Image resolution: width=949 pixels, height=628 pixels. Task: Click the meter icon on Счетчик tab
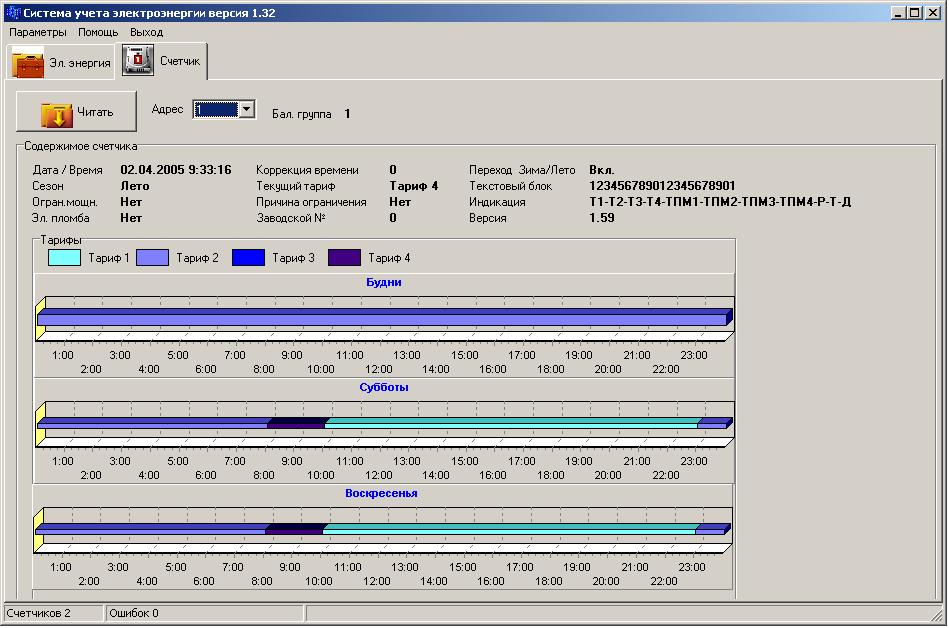click(137, 60)
